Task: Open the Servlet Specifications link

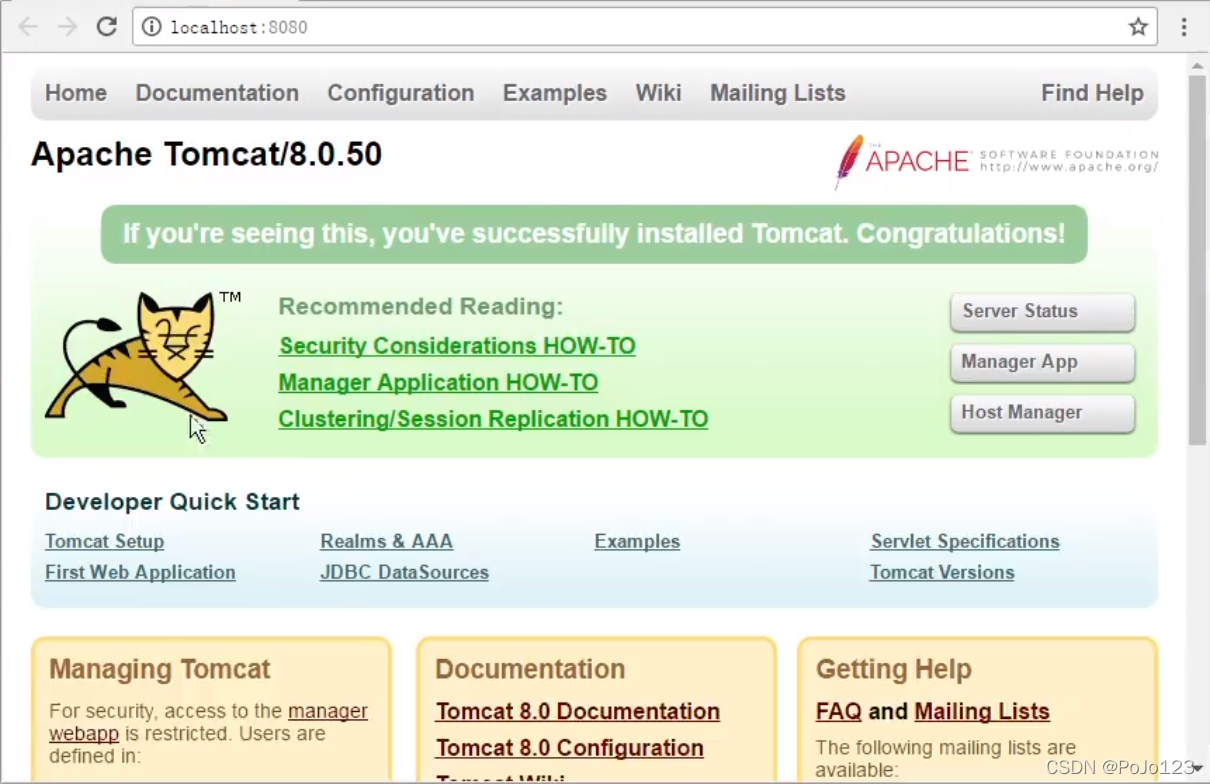Action: [x=965, y=541]
